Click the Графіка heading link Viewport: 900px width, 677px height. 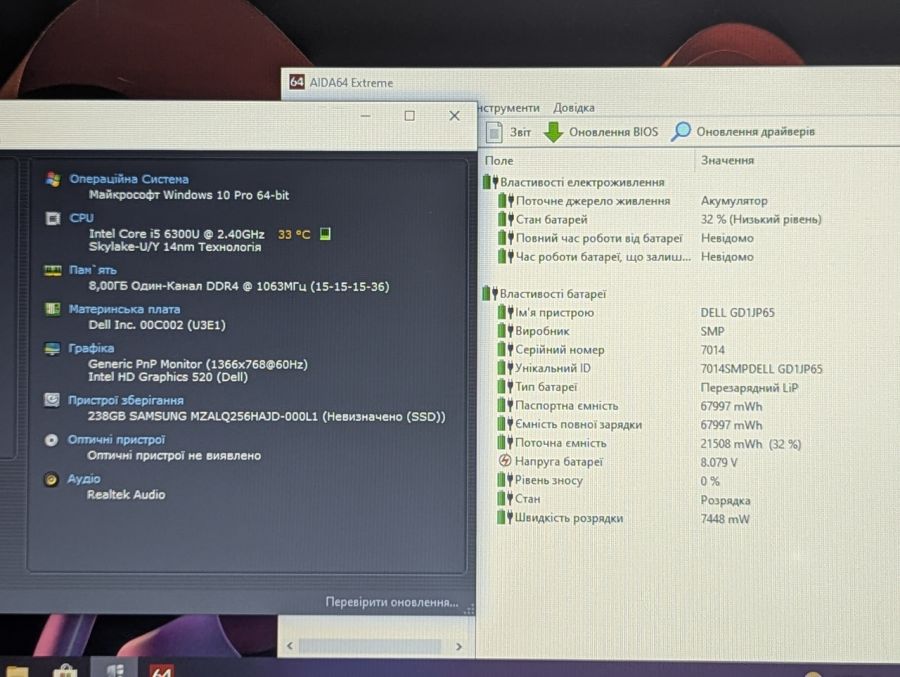[x=91, y=348]
